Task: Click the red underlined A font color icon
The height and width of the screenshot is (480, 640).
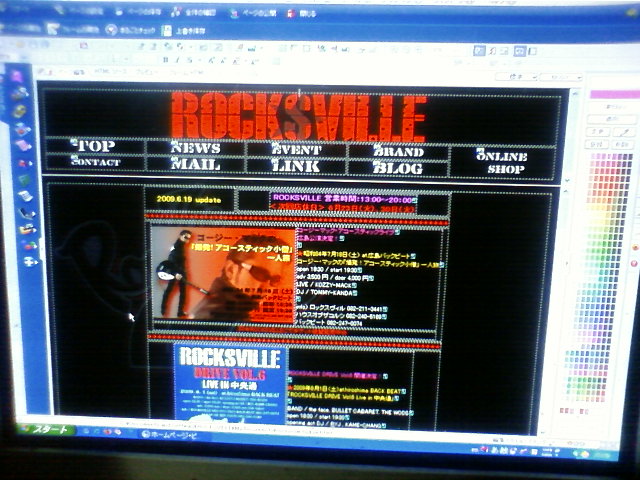Action: [x=236, y=62]
